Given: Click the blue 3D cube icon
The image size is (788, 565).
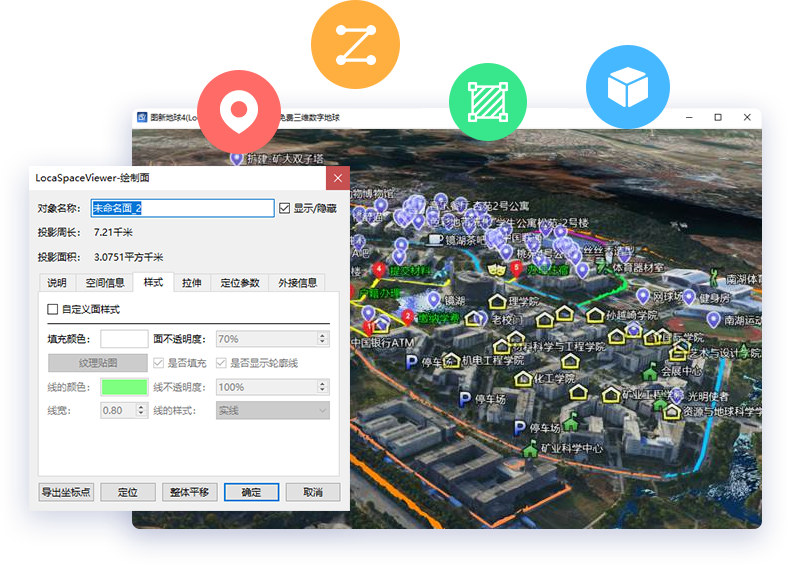Looking at the screenshot, I should [x=627, y=88].
